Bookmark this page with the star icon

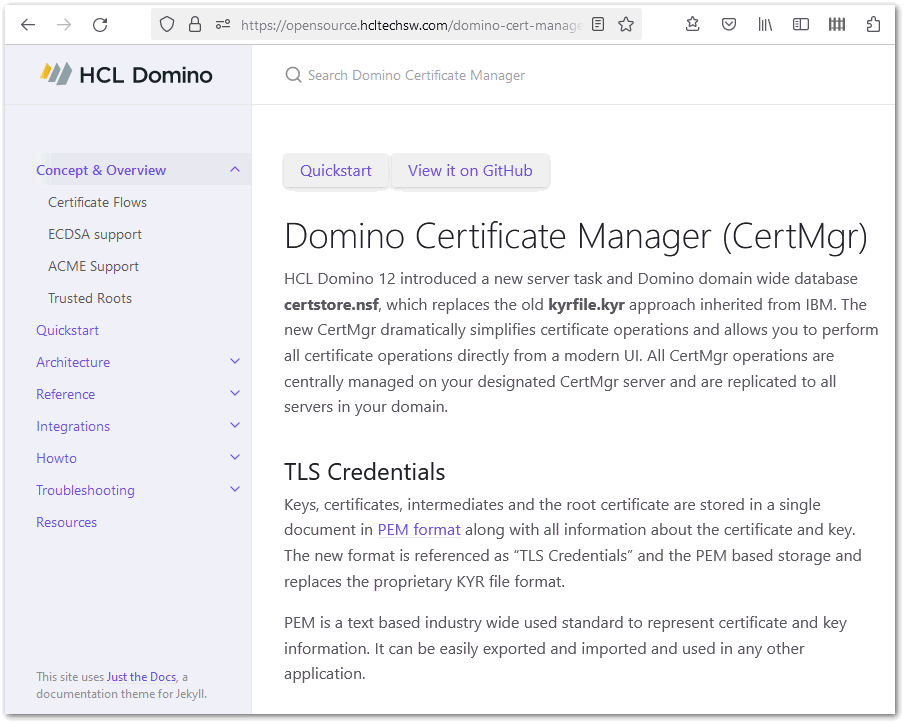(626, 24)
